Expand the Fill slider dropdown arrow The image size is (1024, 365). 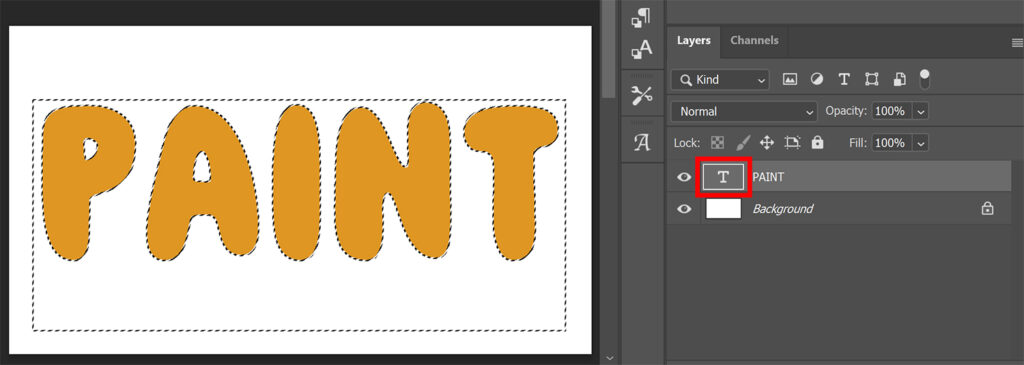[x=921, y=143]
